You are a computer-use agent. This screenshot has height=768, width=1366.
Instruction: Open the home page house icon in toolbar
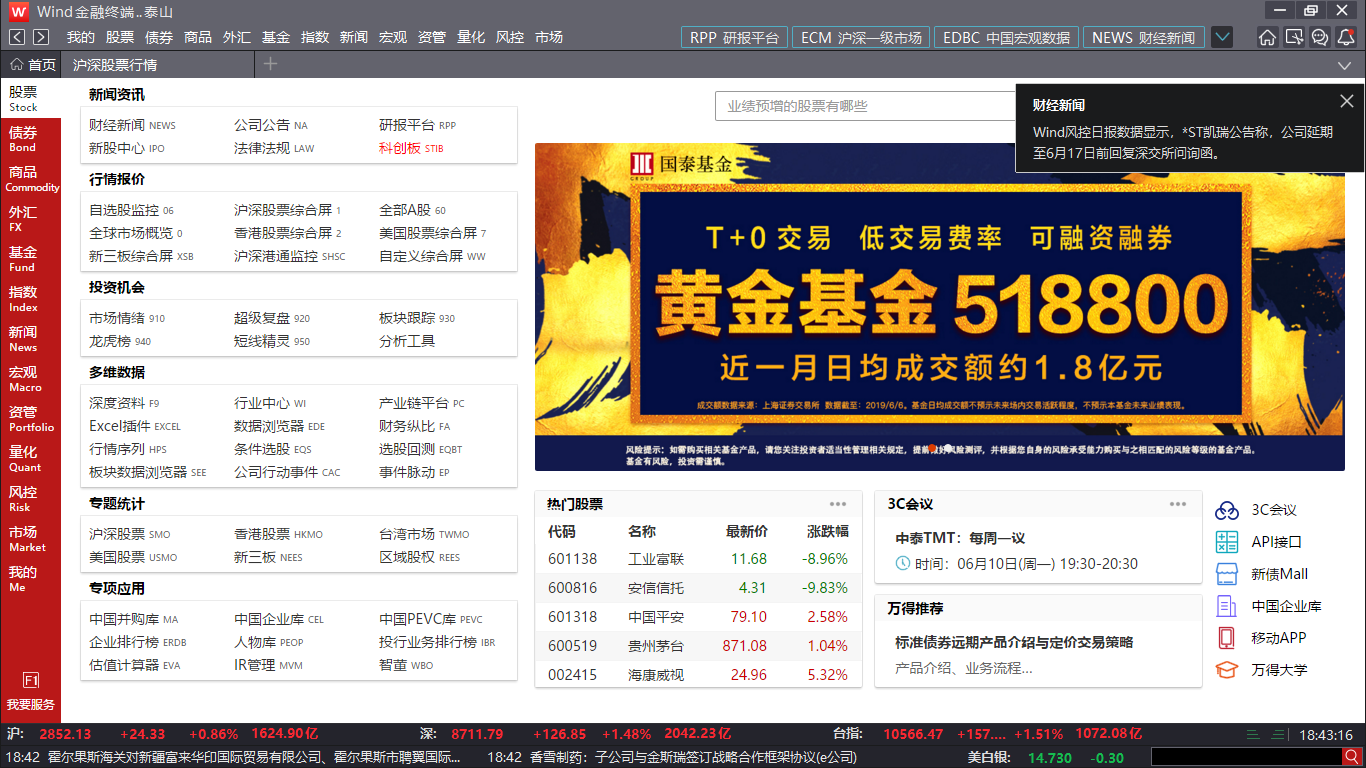pyautogui.click(x=1267, y=37)
